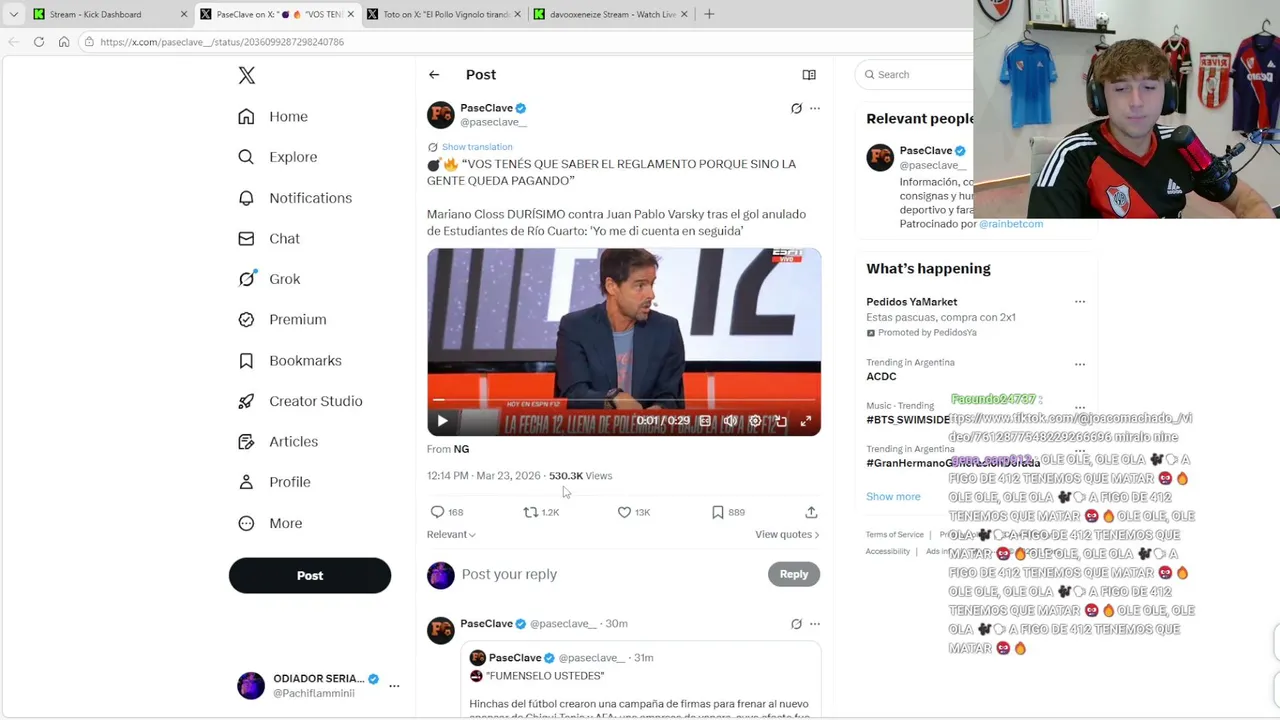This screenshot has width=1280, height=720.
Task: Click the browser home icon
Action: [64, 42]
